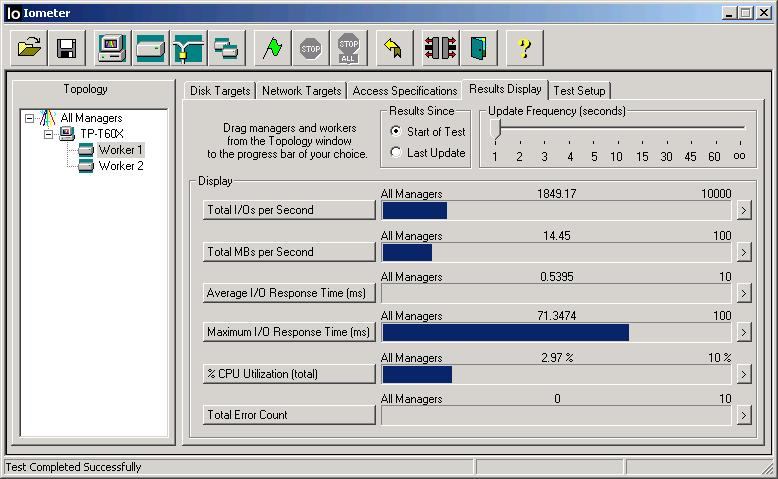Open details arrow for Maximum Response Time
The width and height of the screenshot is (778, 479).
coord(743,333)
